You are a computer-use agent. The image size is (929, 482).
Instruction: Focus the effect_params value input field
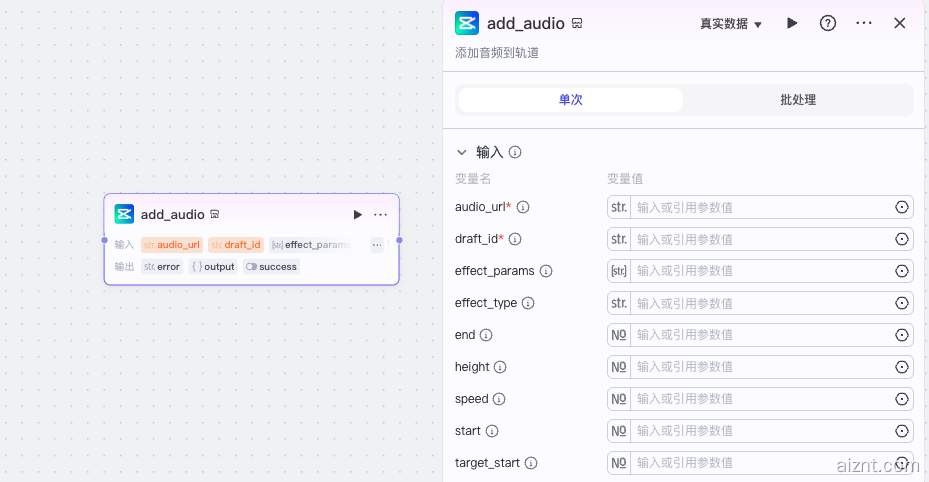(760, 271)
